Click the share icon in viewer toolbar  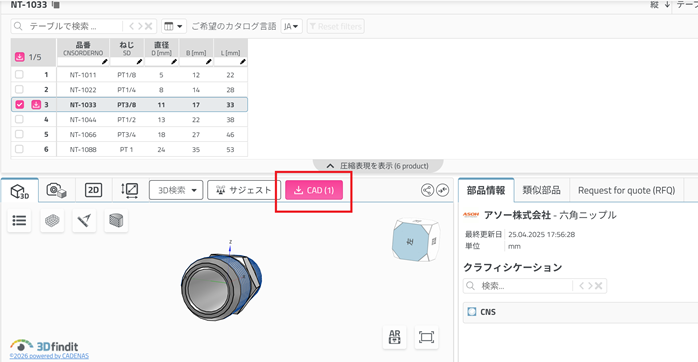pyautogui.click(x=427, y=190)
